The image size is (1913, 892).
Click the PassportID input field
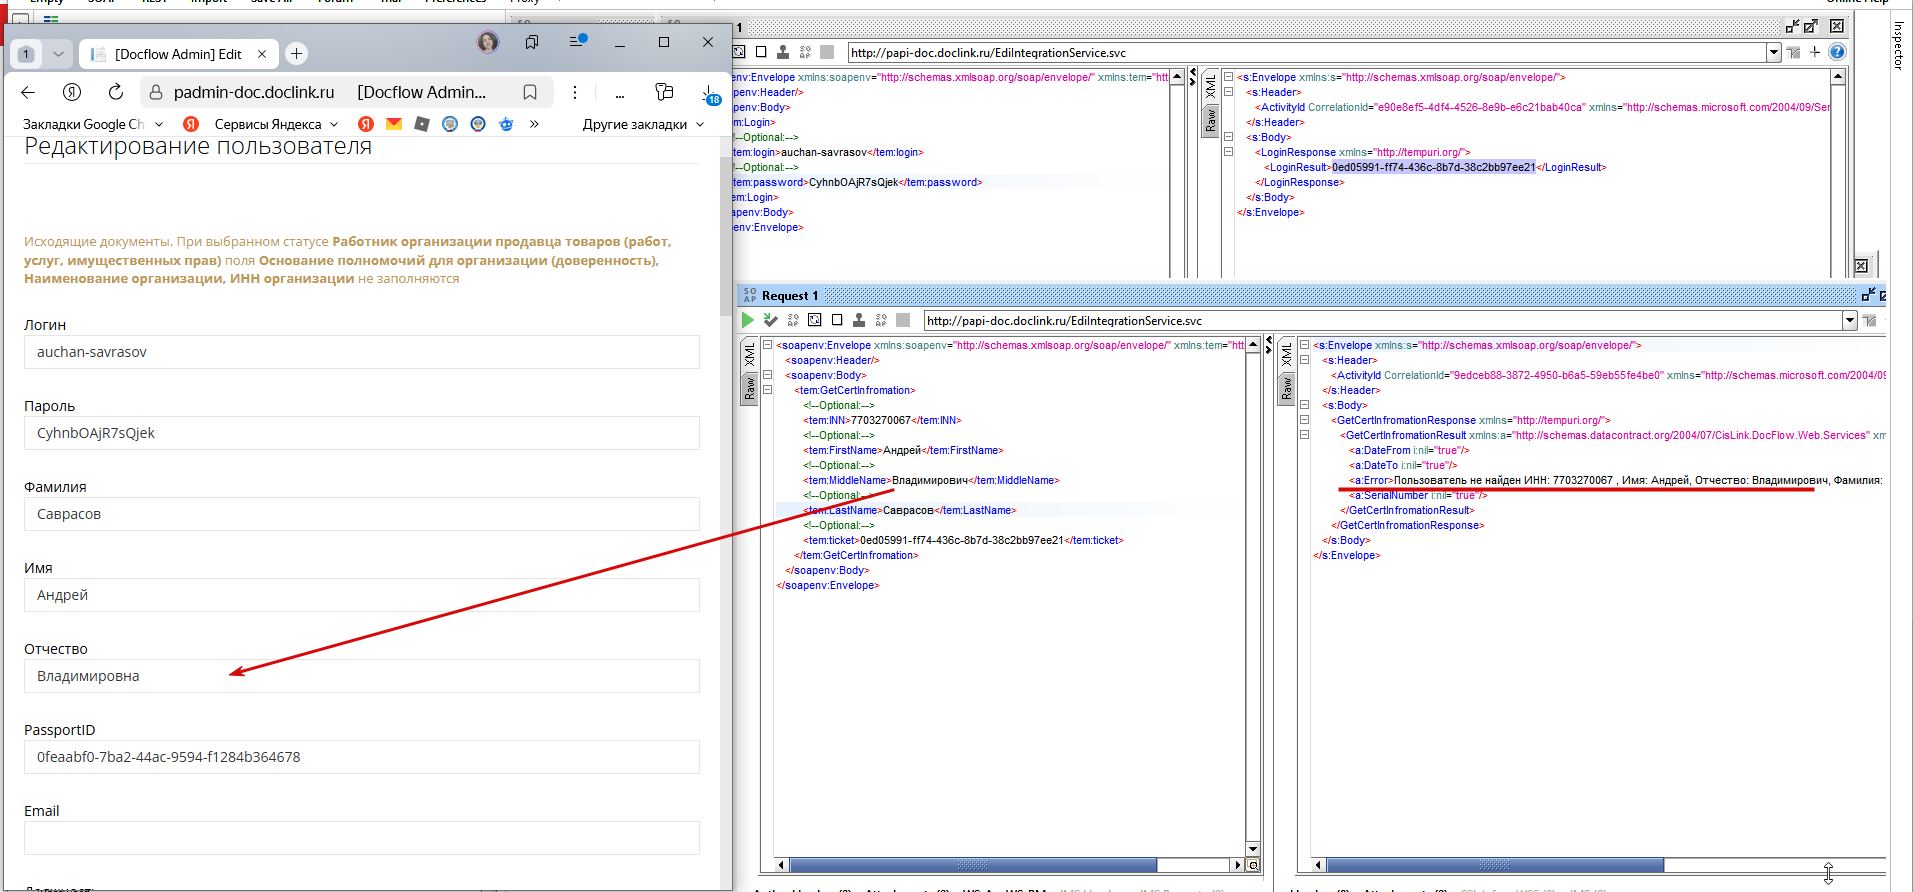click(x=362, y=757)
